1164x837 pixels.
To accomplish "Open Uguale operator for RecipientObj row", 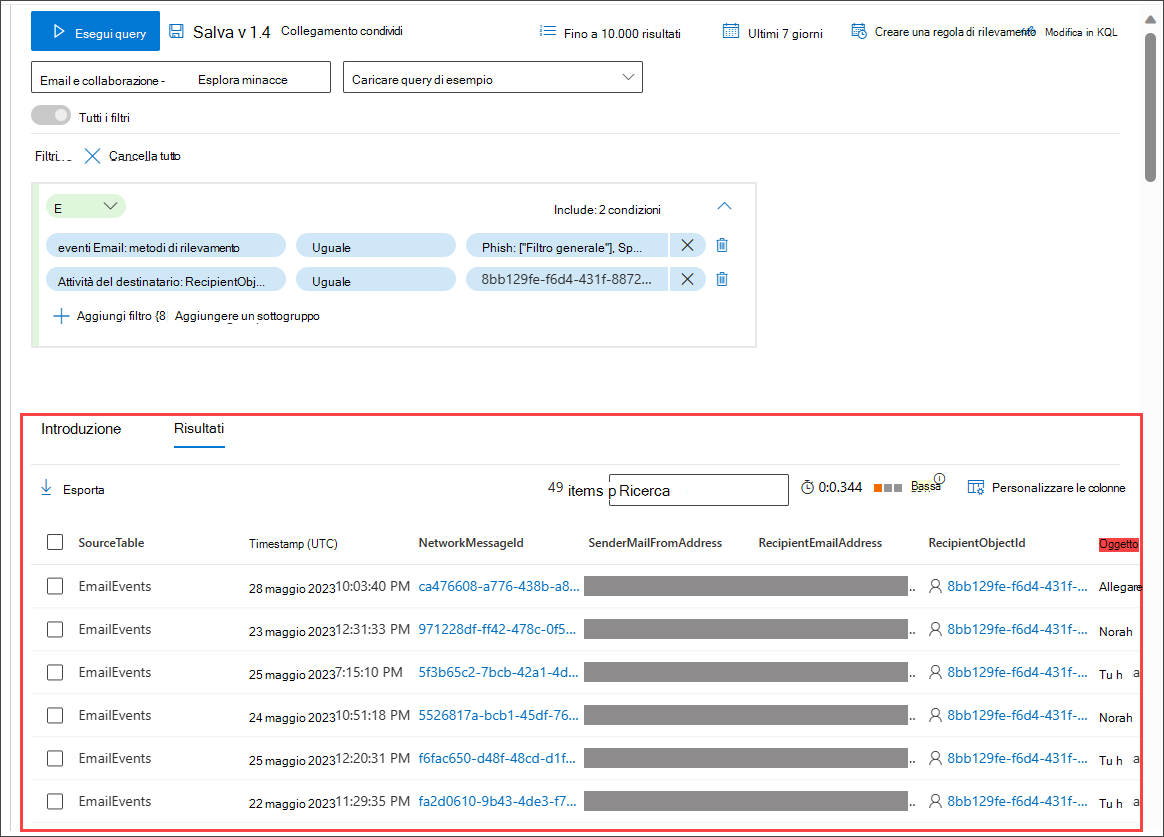I will click(376, 280).
